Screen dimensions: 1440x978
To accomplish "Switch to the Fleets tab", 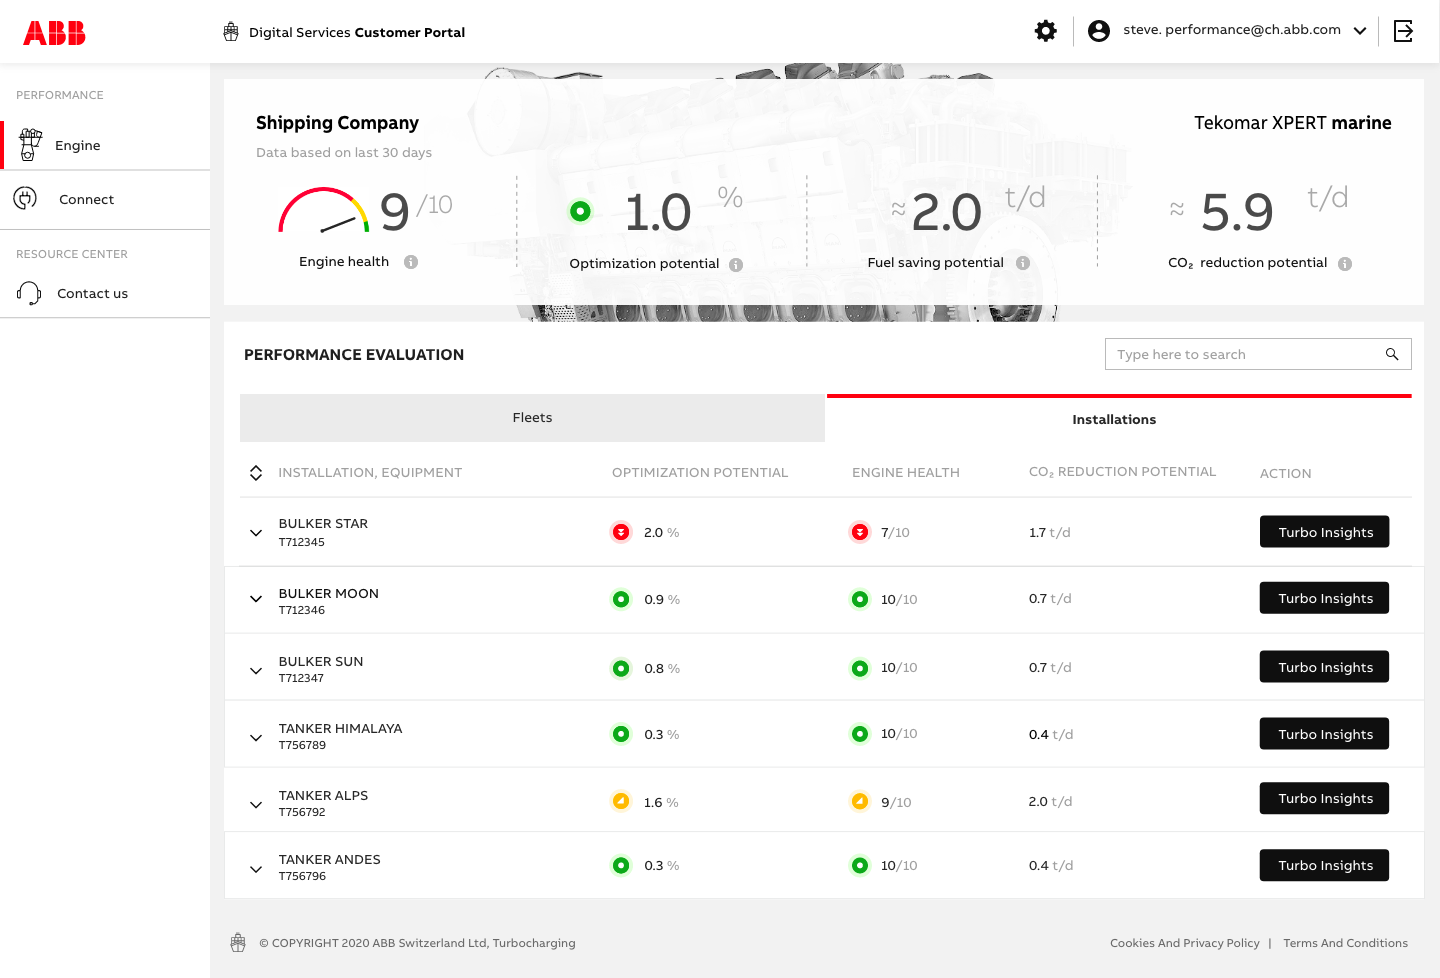I will [x=532, y=418].
